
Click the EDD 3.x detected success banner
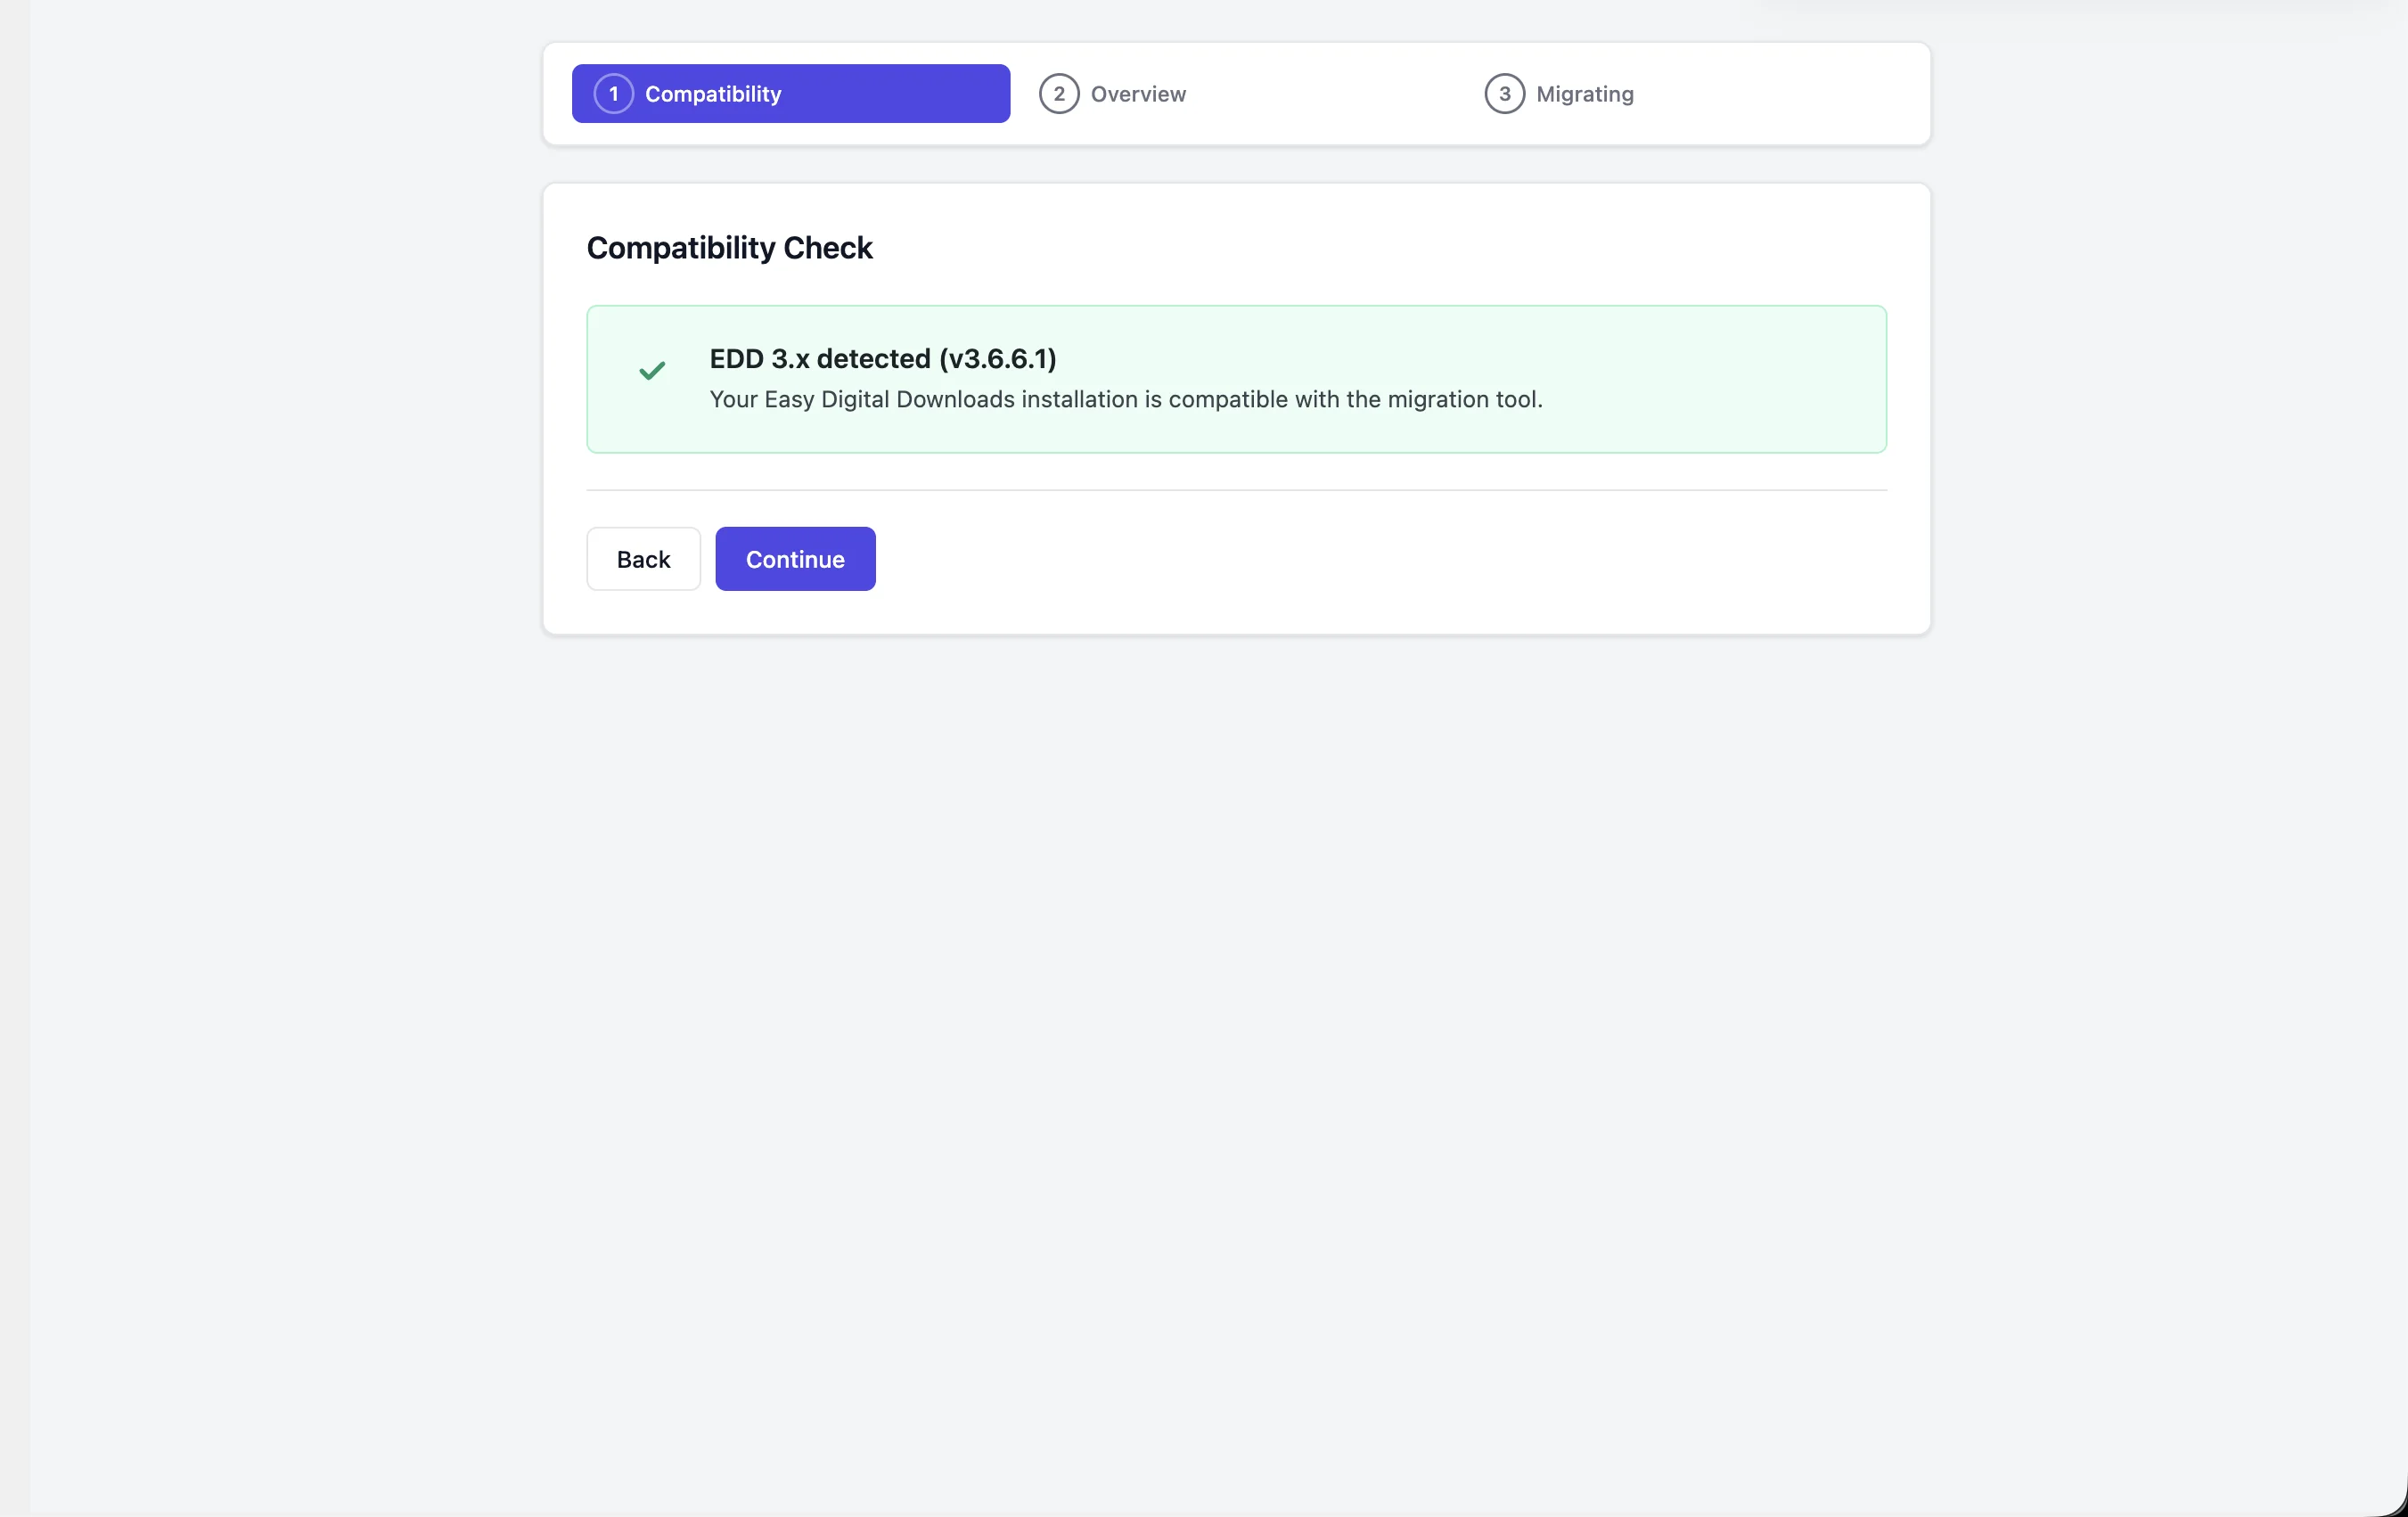pyautogui.click(x=1236, y=378)
